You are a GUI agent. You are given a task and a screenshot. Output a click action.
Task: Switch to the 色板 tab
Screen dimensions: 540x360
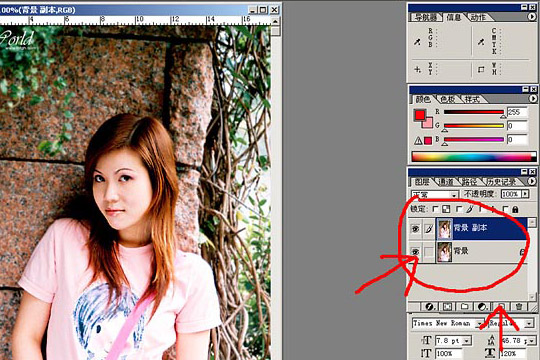tap(447, 100)
